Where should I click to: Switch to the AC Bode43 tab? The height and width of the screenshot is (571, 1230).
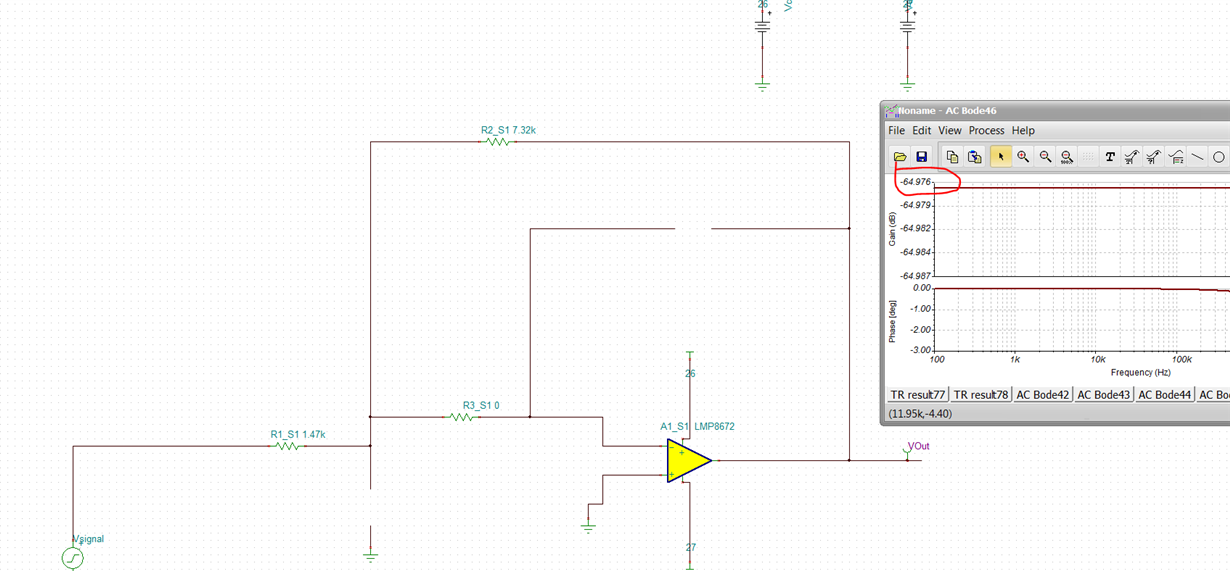(x=1104, y=395)
